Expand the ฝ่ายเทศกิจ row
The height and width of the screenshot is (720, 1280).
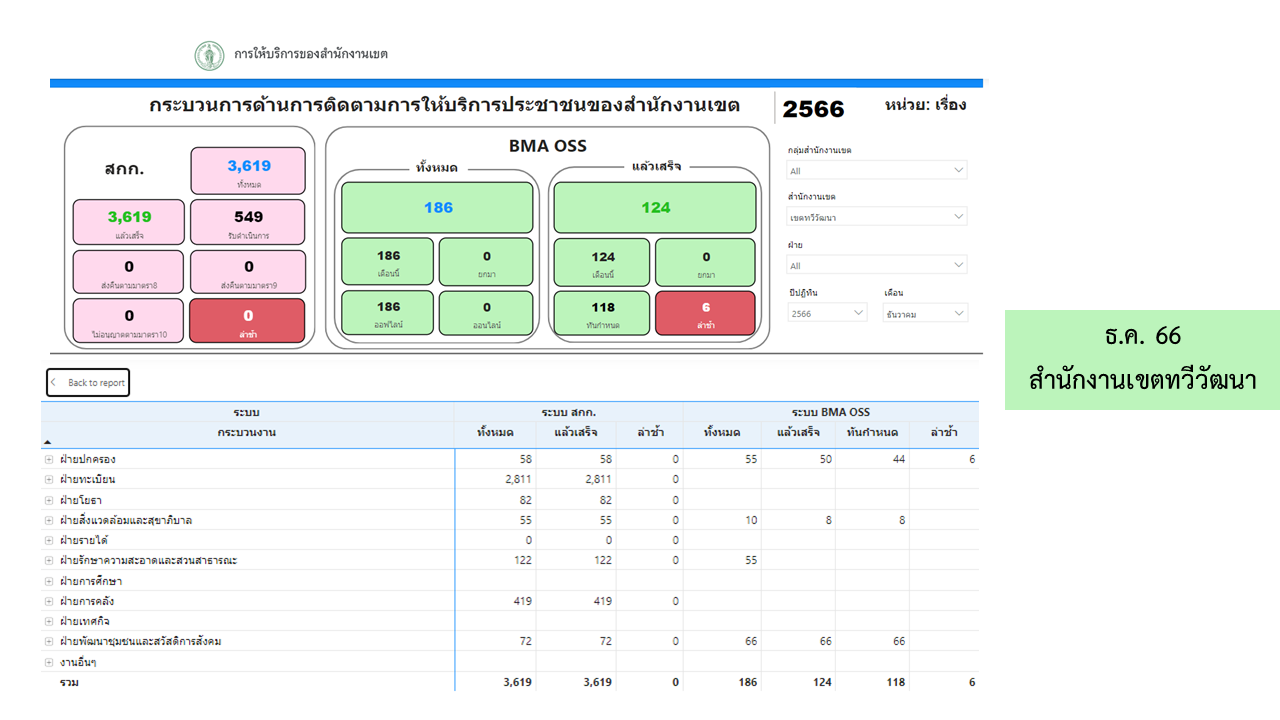(x=48, y=621)
